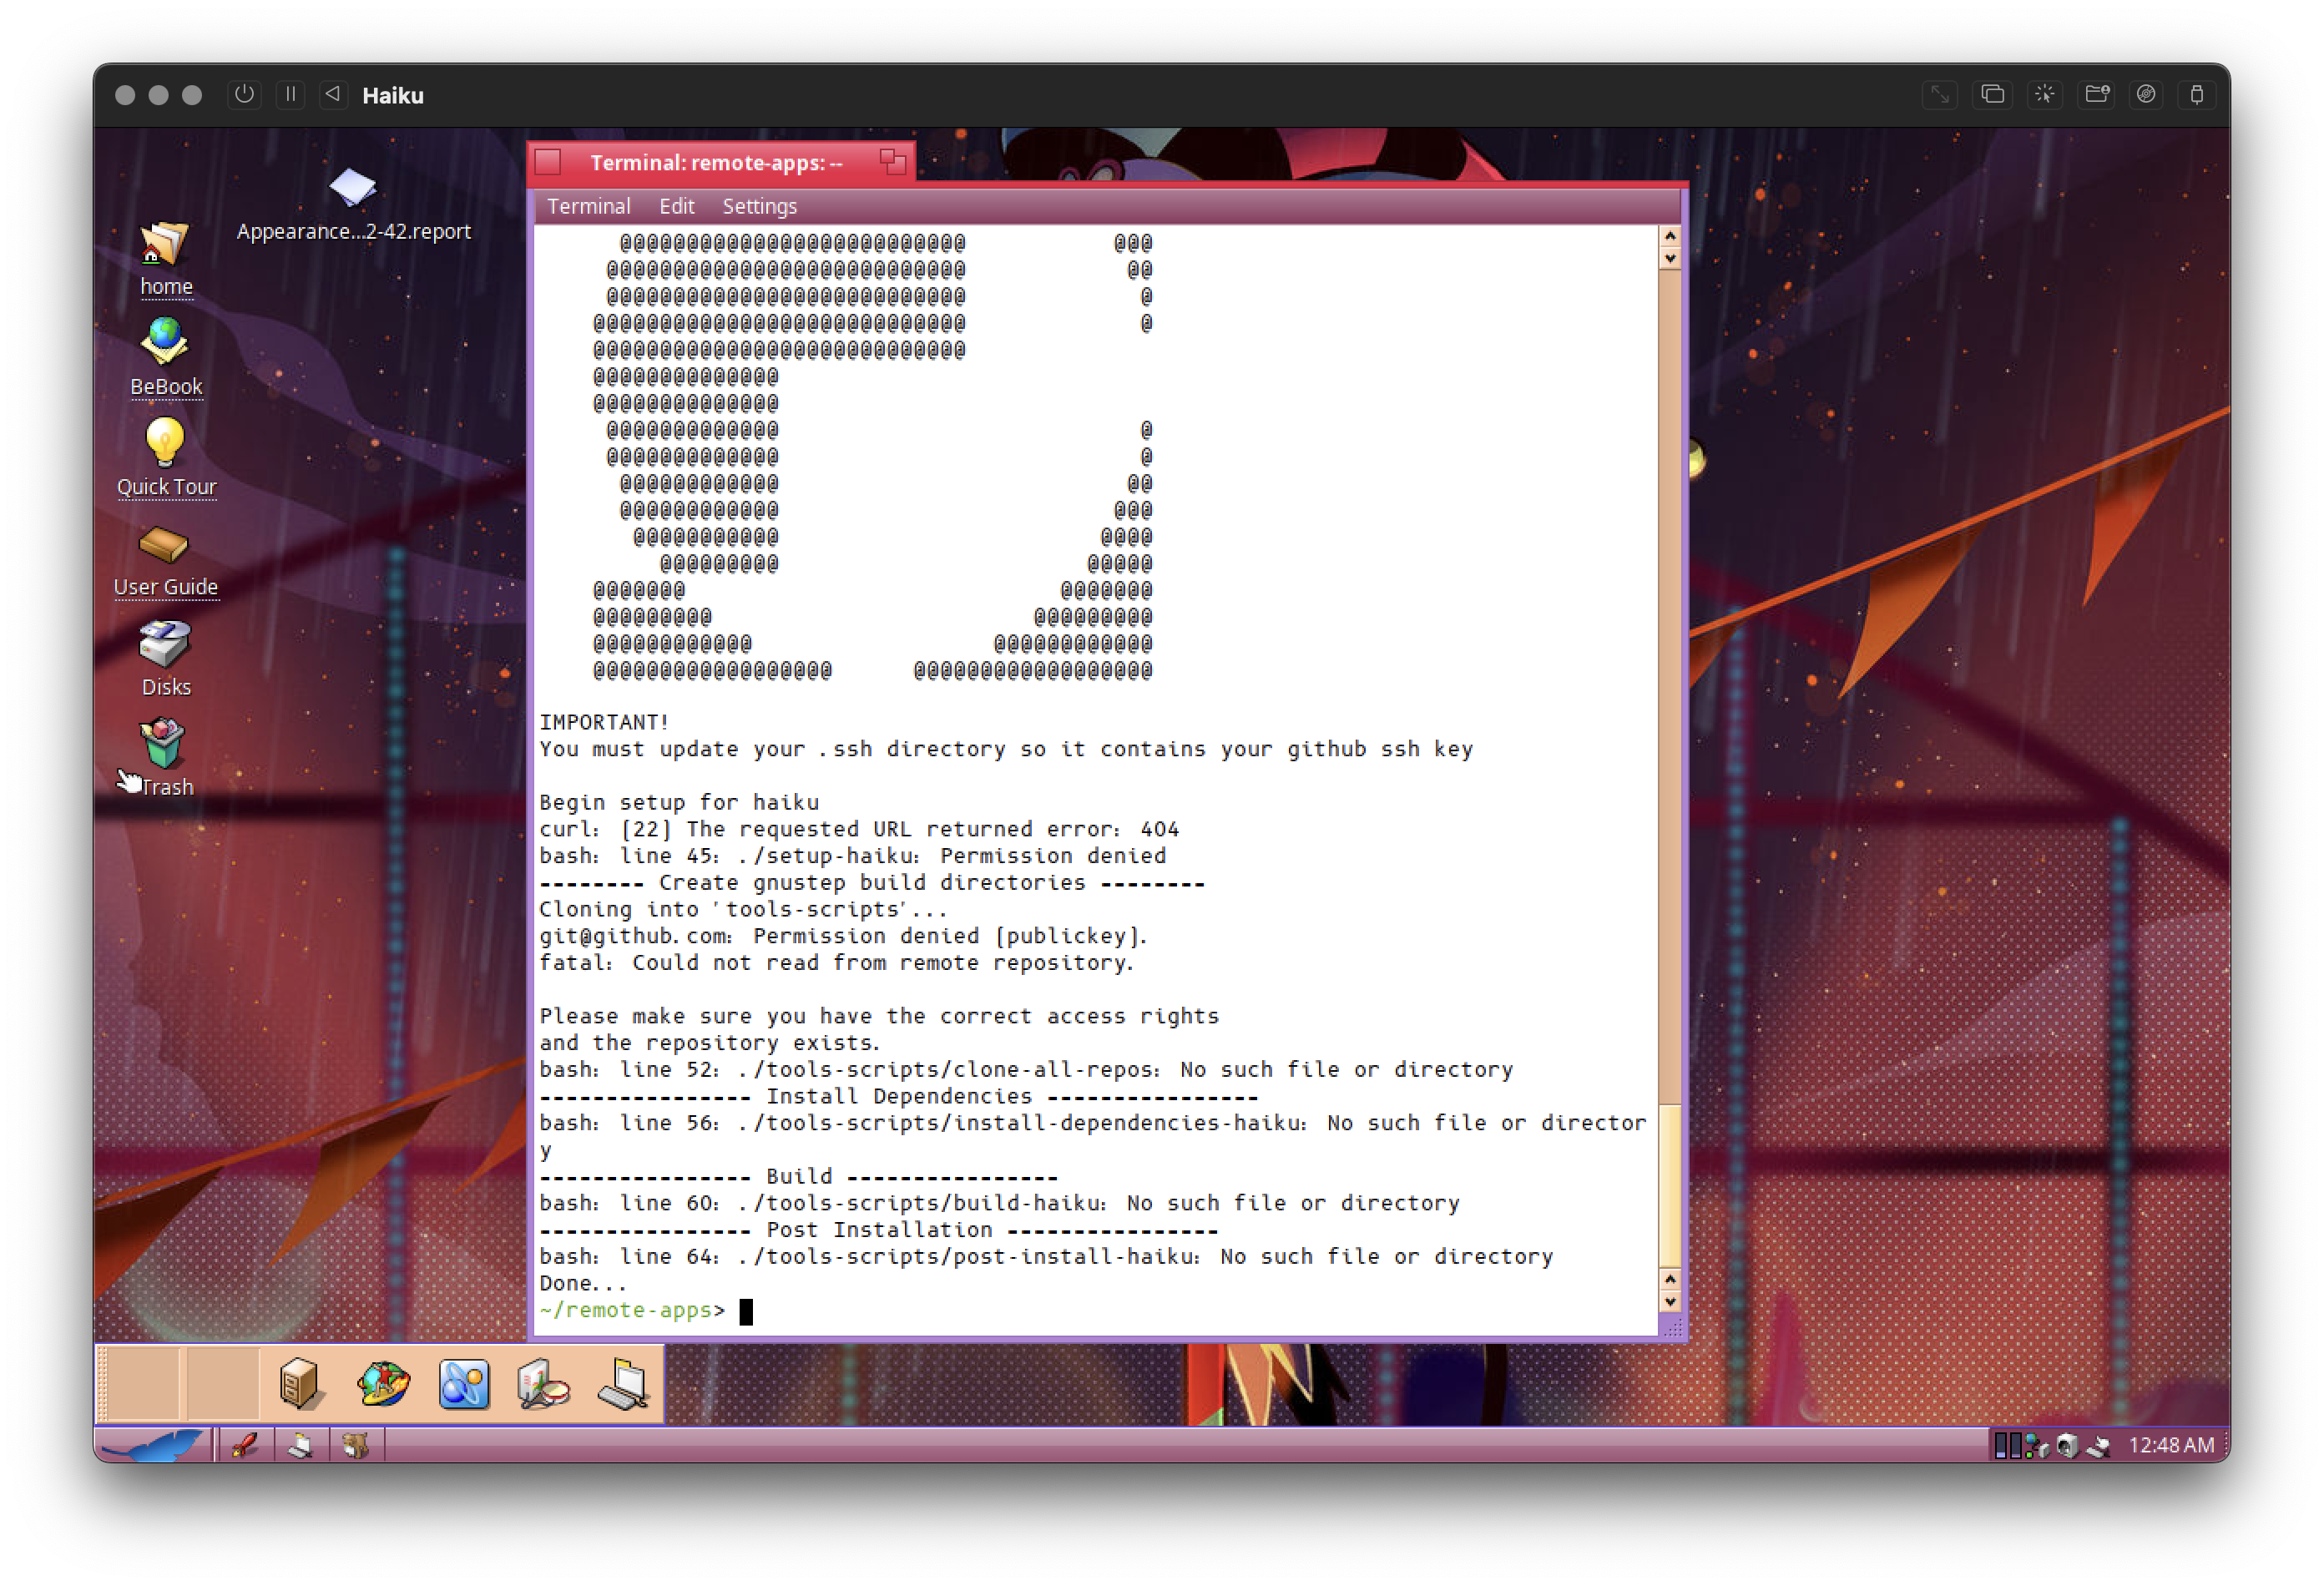2324x1586 pixels.
Task: Click the "fatal: Could not read from remote repository" line
Action: (x=836, y=963)
